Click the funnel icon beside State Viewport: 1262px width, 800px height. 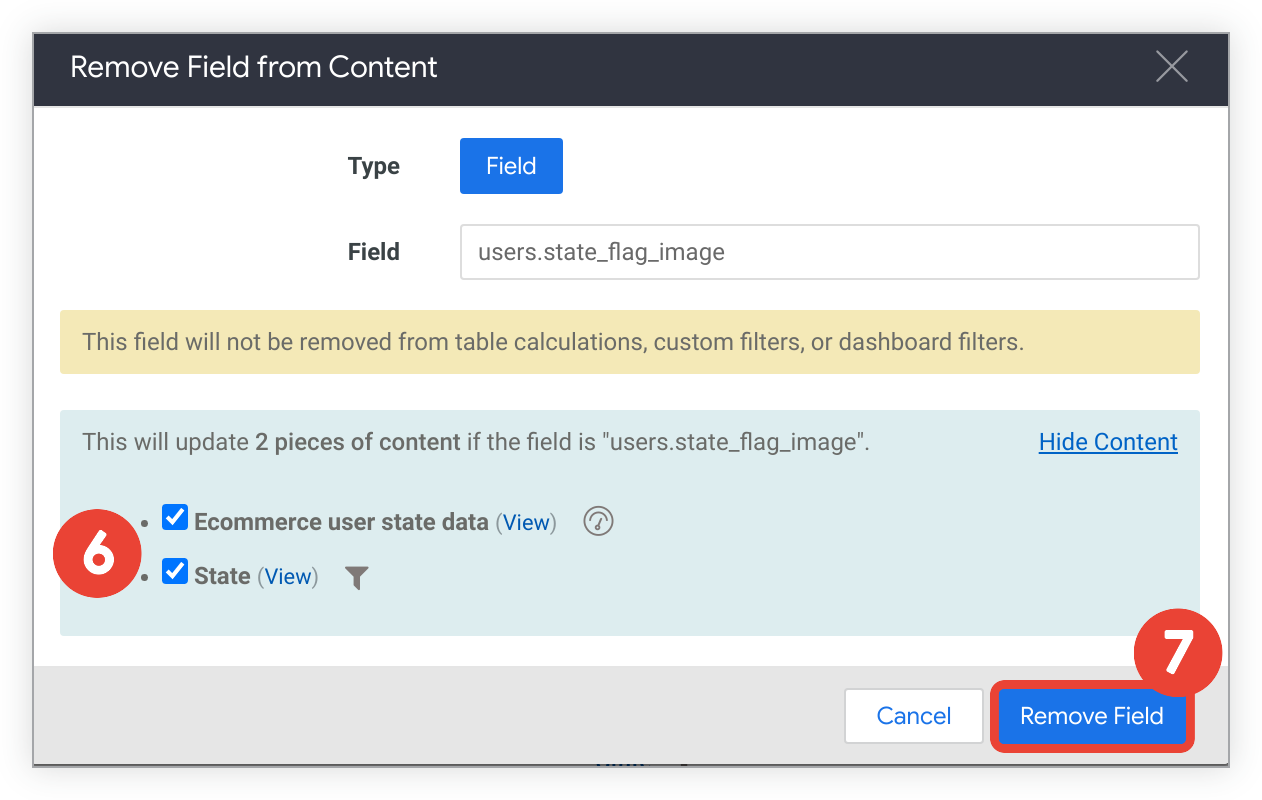click(x=357, y=577)
